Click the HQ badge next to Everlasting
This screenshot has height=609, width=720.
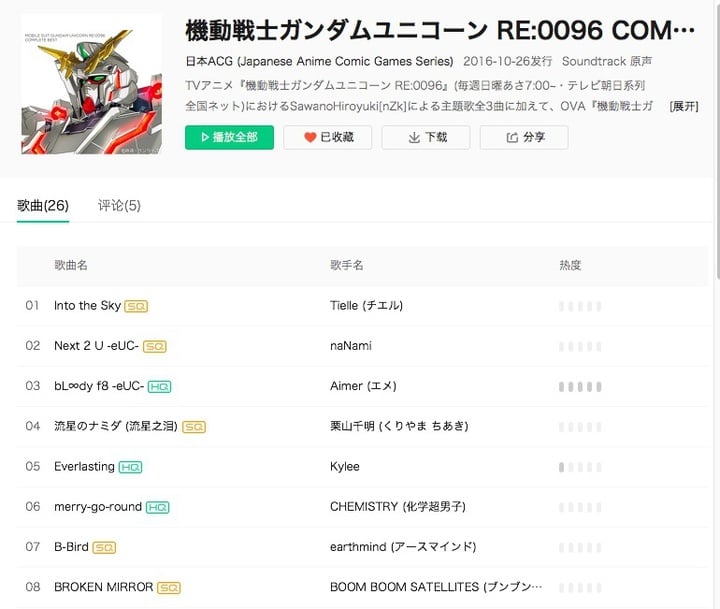pyautogui.click(x=130, y=467)
